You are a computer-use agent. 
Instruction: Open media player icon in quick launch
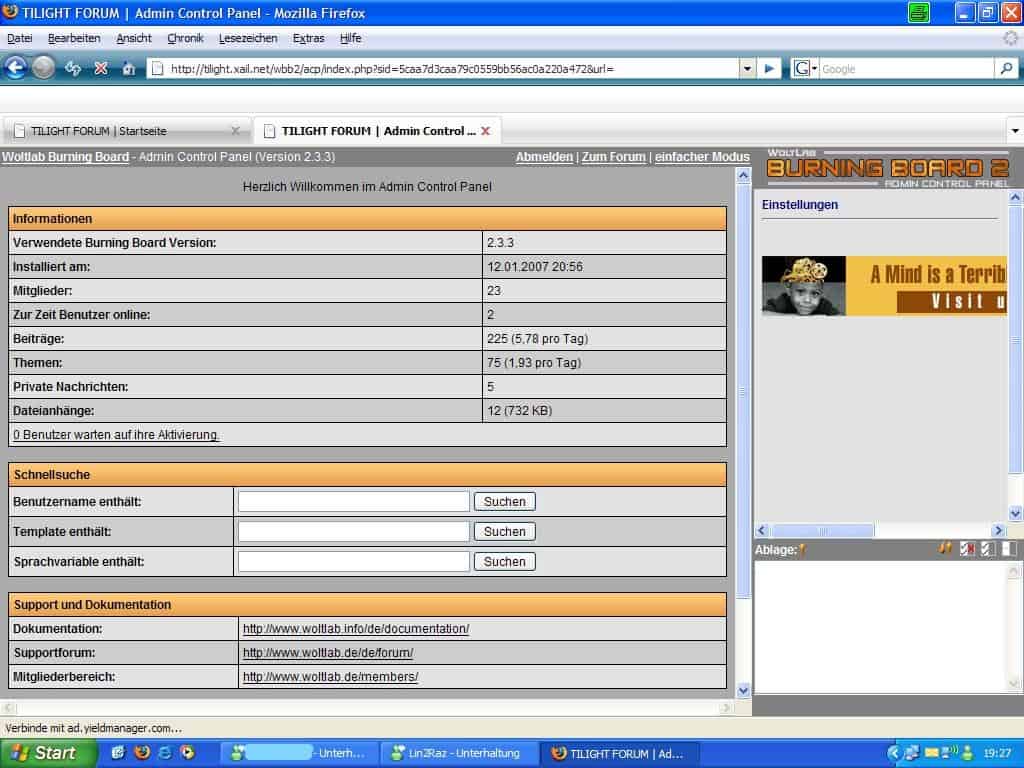187,753
